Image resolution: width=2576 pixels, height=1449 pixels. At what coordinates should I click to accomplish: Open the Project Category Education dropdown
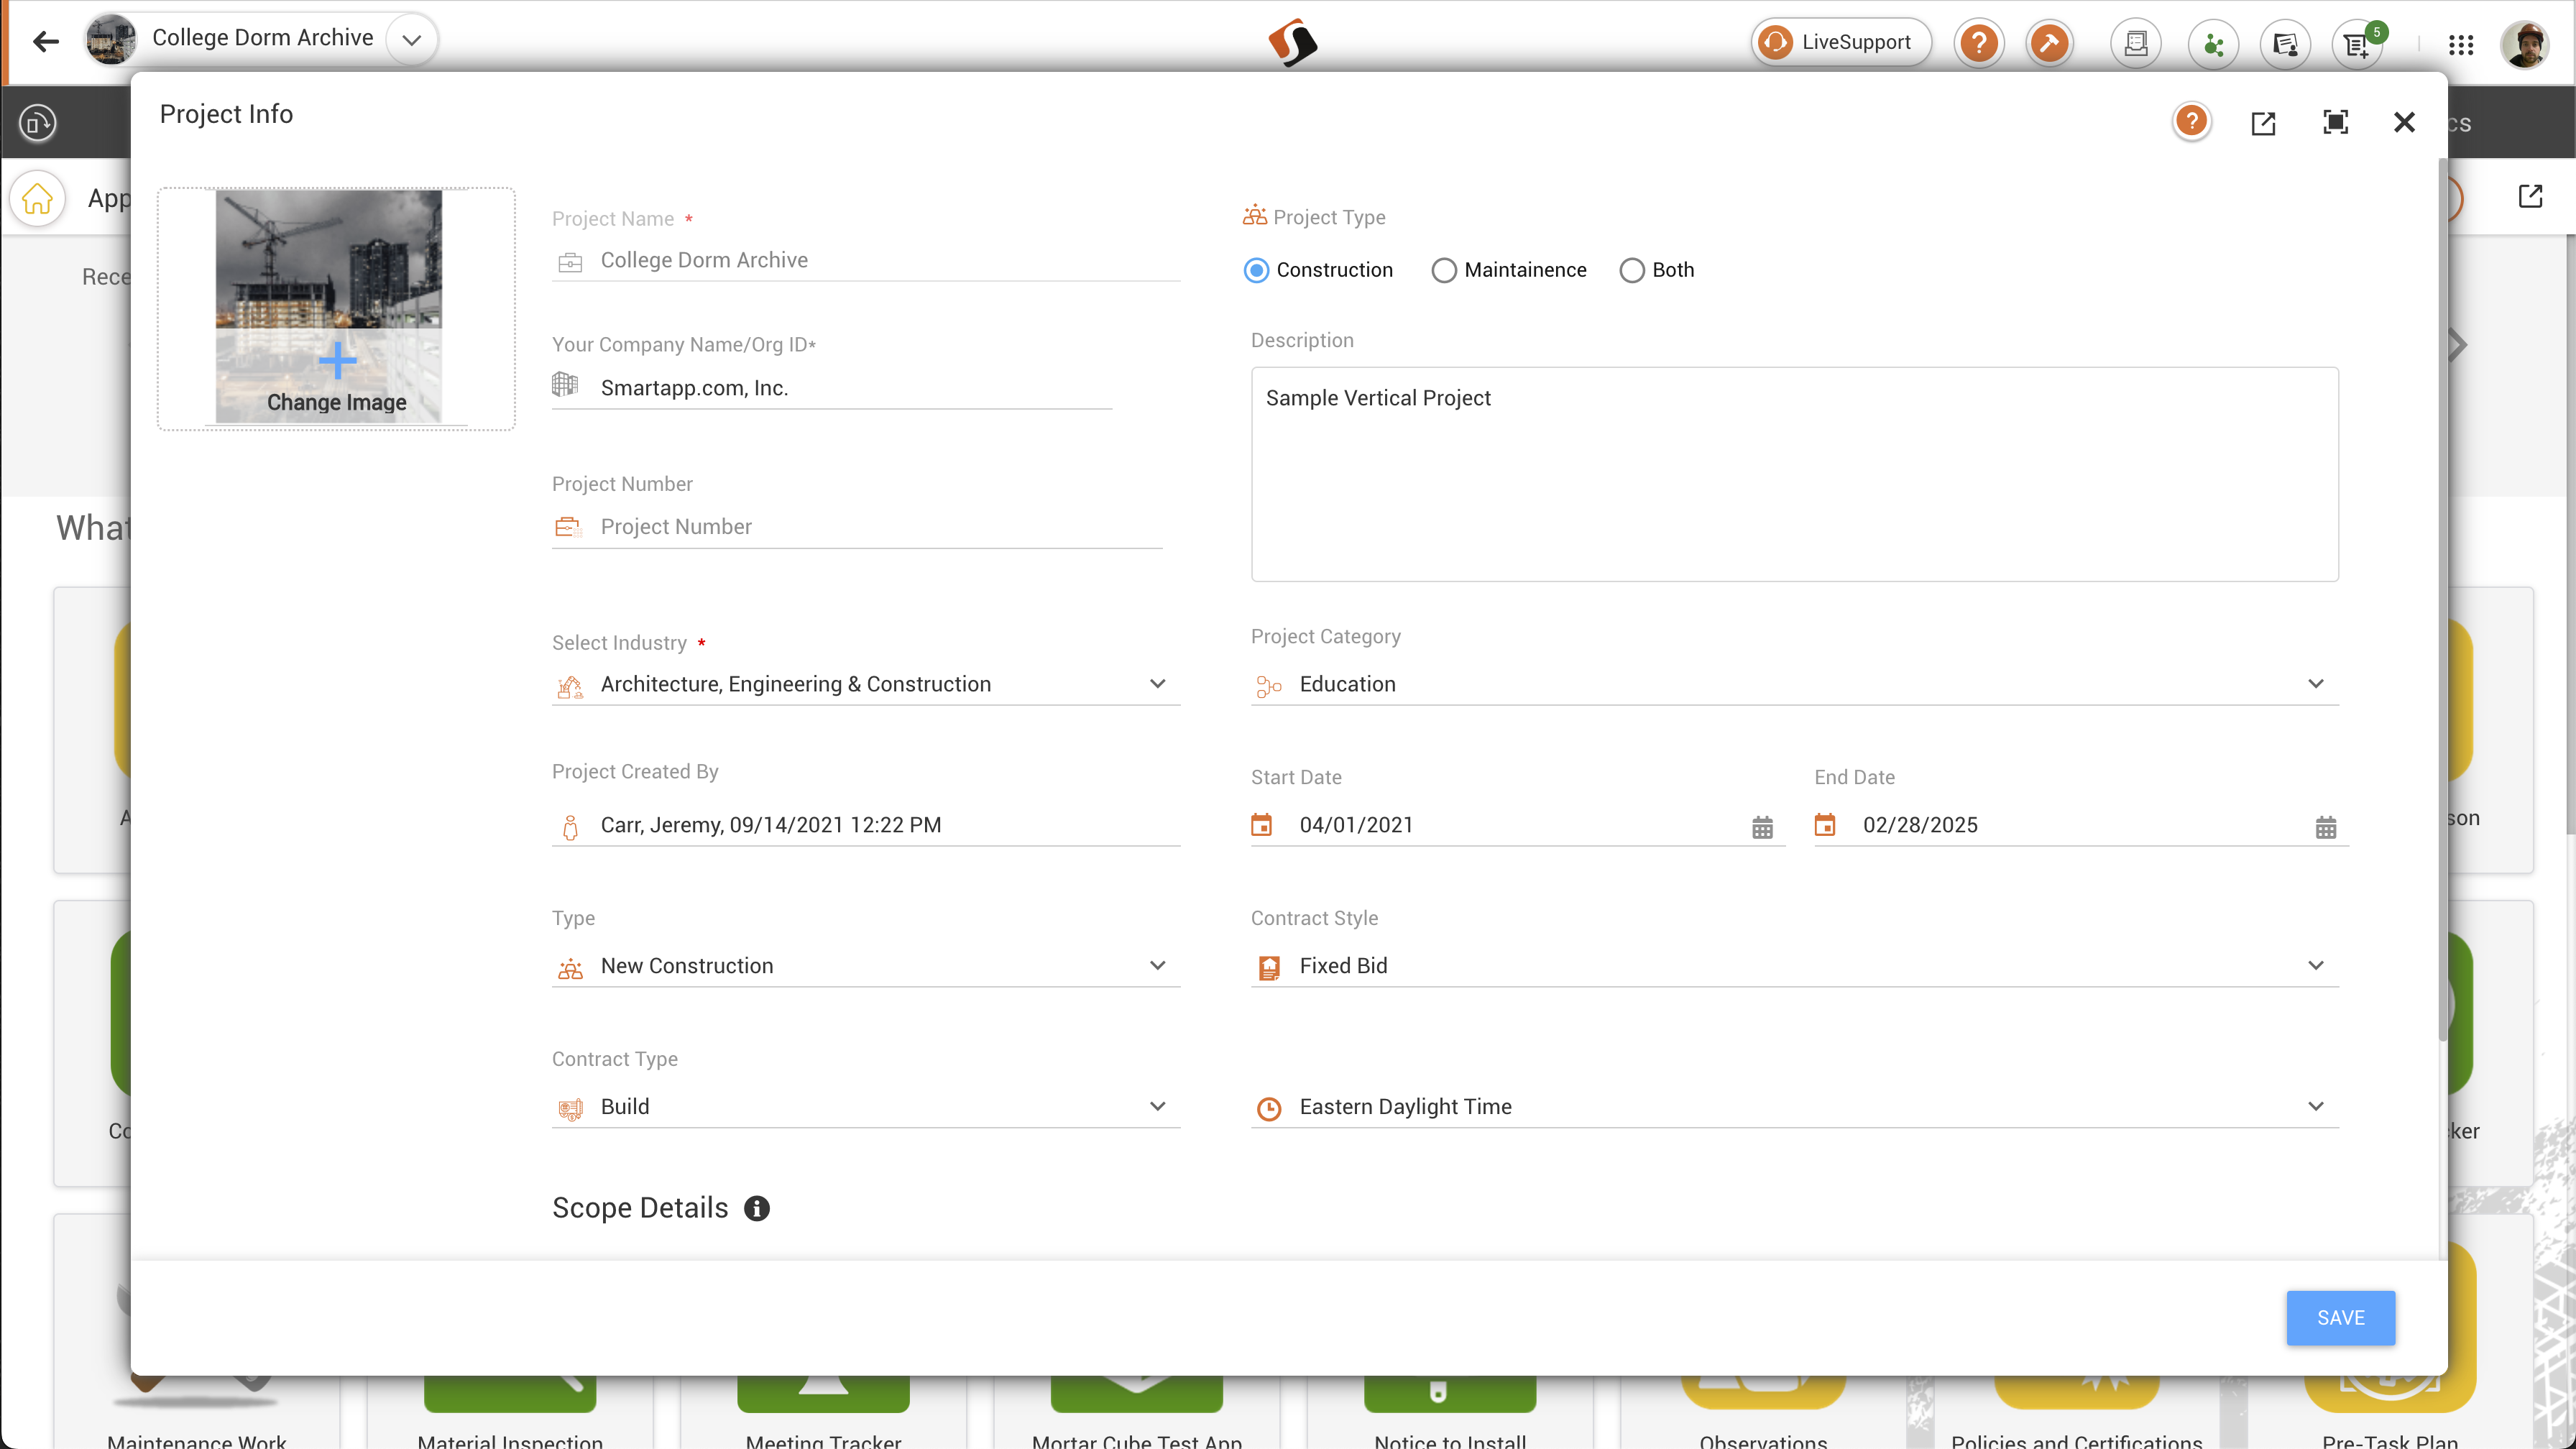tap(2315, 684)
